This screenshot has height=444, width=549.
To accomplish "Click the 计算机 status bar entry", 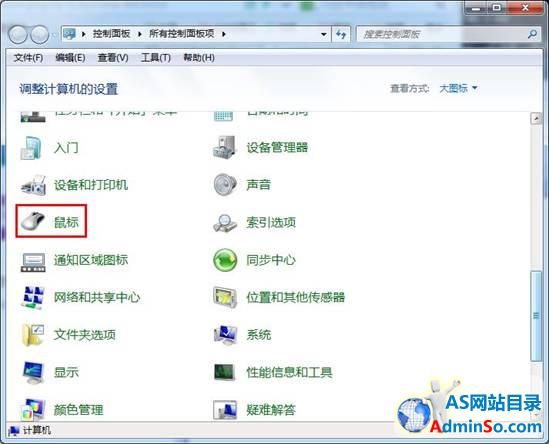I will (x=30, y=430).
